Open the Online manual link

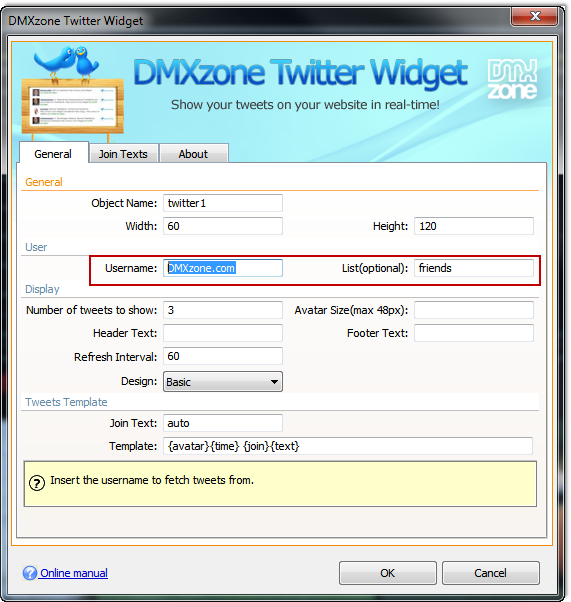74,573
